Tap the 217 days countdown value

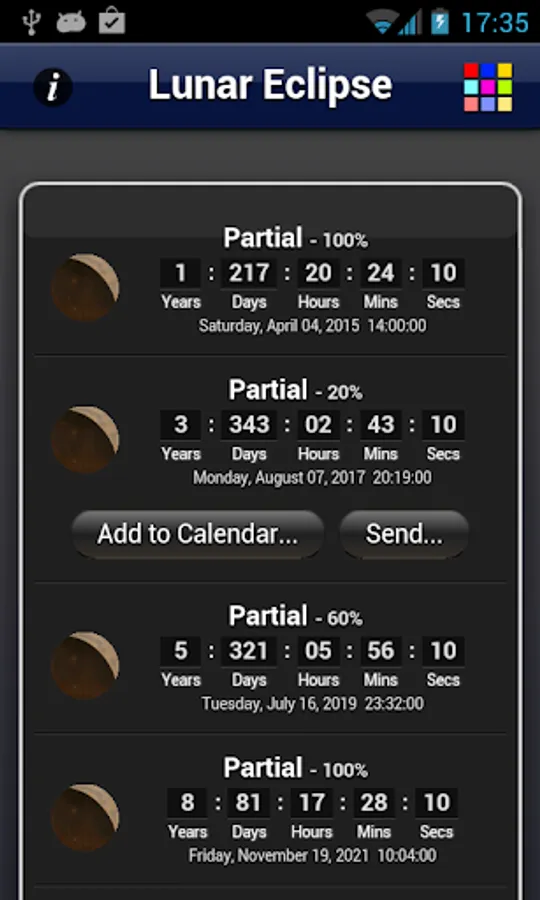(x=249, y=273)
